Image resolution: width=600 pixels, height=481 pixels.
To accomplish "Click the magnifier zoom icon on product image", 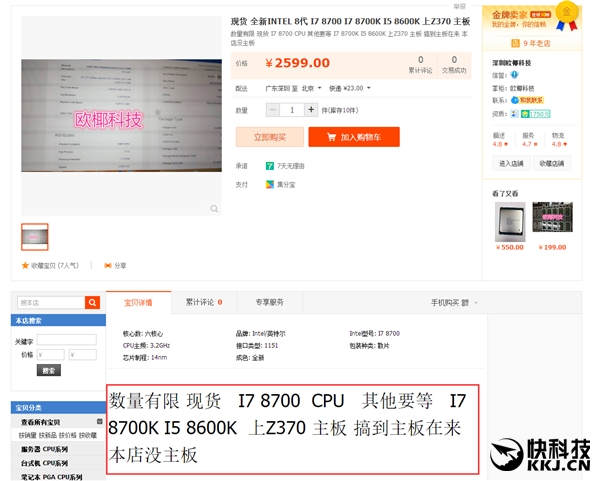I will (214, 209).
